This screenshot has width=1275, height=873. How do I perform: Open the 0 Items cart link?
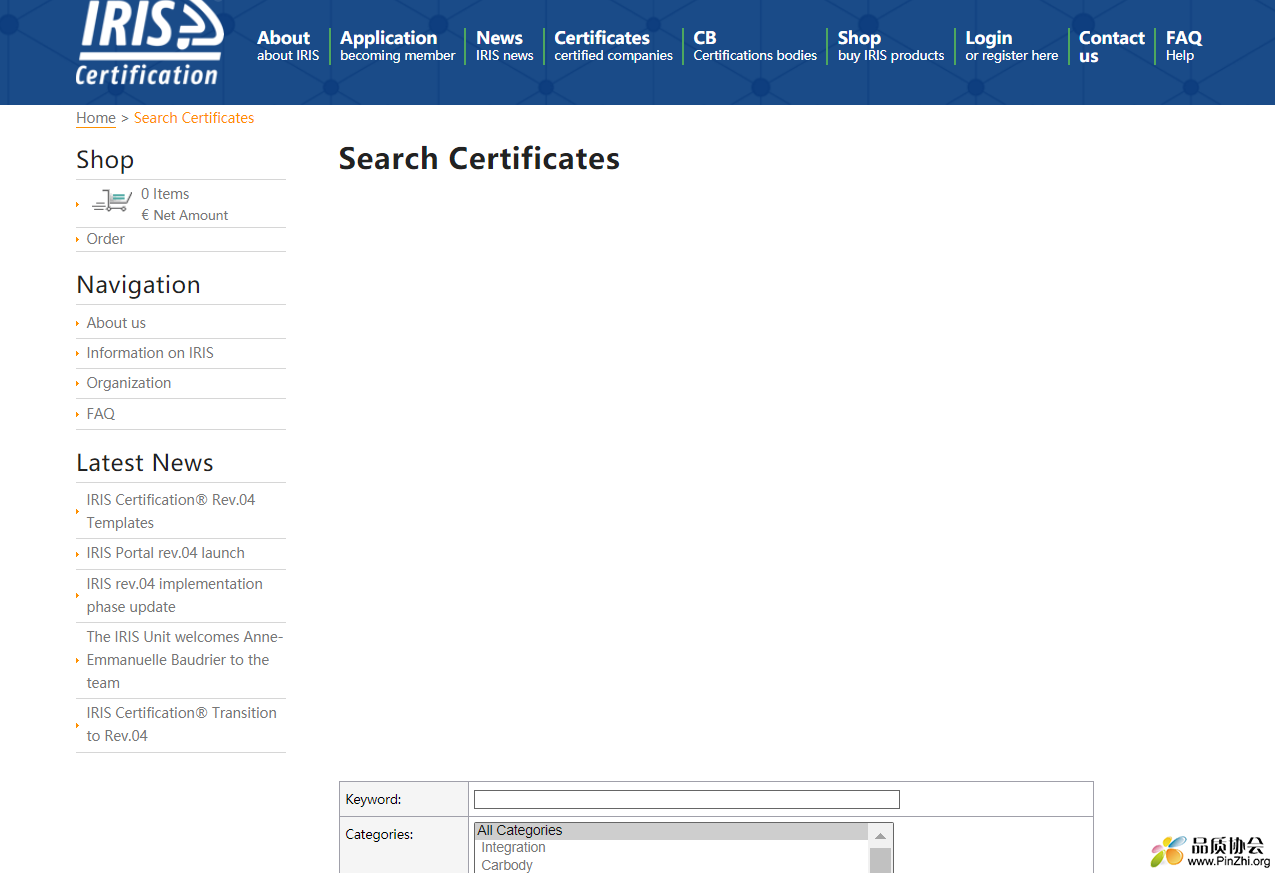click(x=165, y=194)
